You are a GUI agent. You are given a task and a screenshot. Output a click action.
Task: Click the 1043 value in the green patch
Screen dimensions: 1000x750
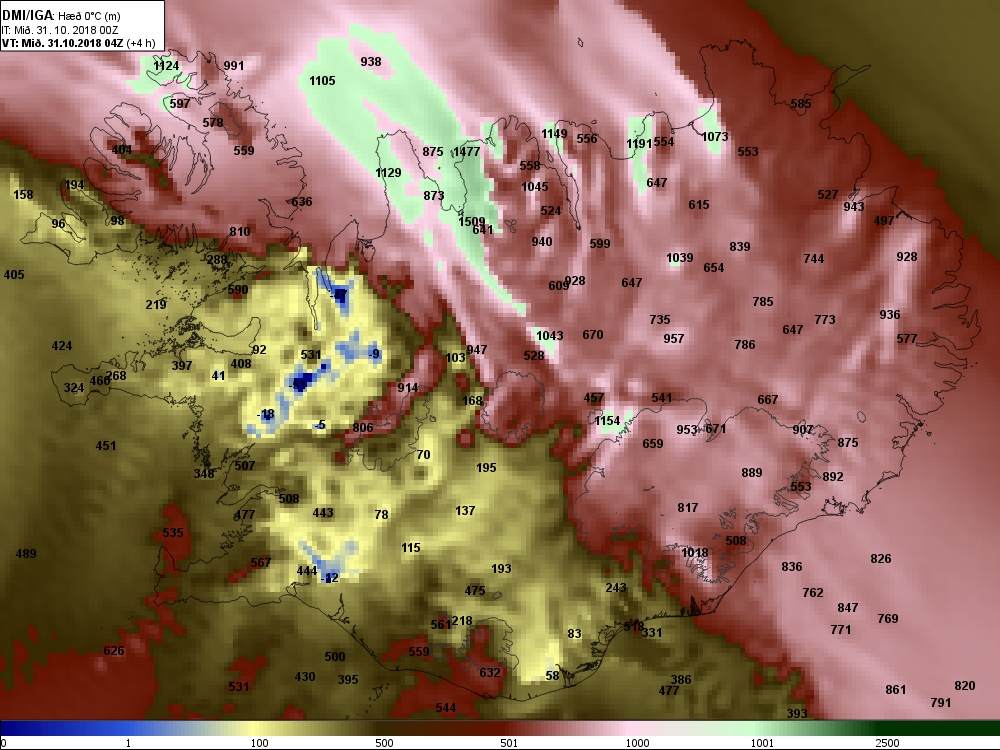coord(550,336)
